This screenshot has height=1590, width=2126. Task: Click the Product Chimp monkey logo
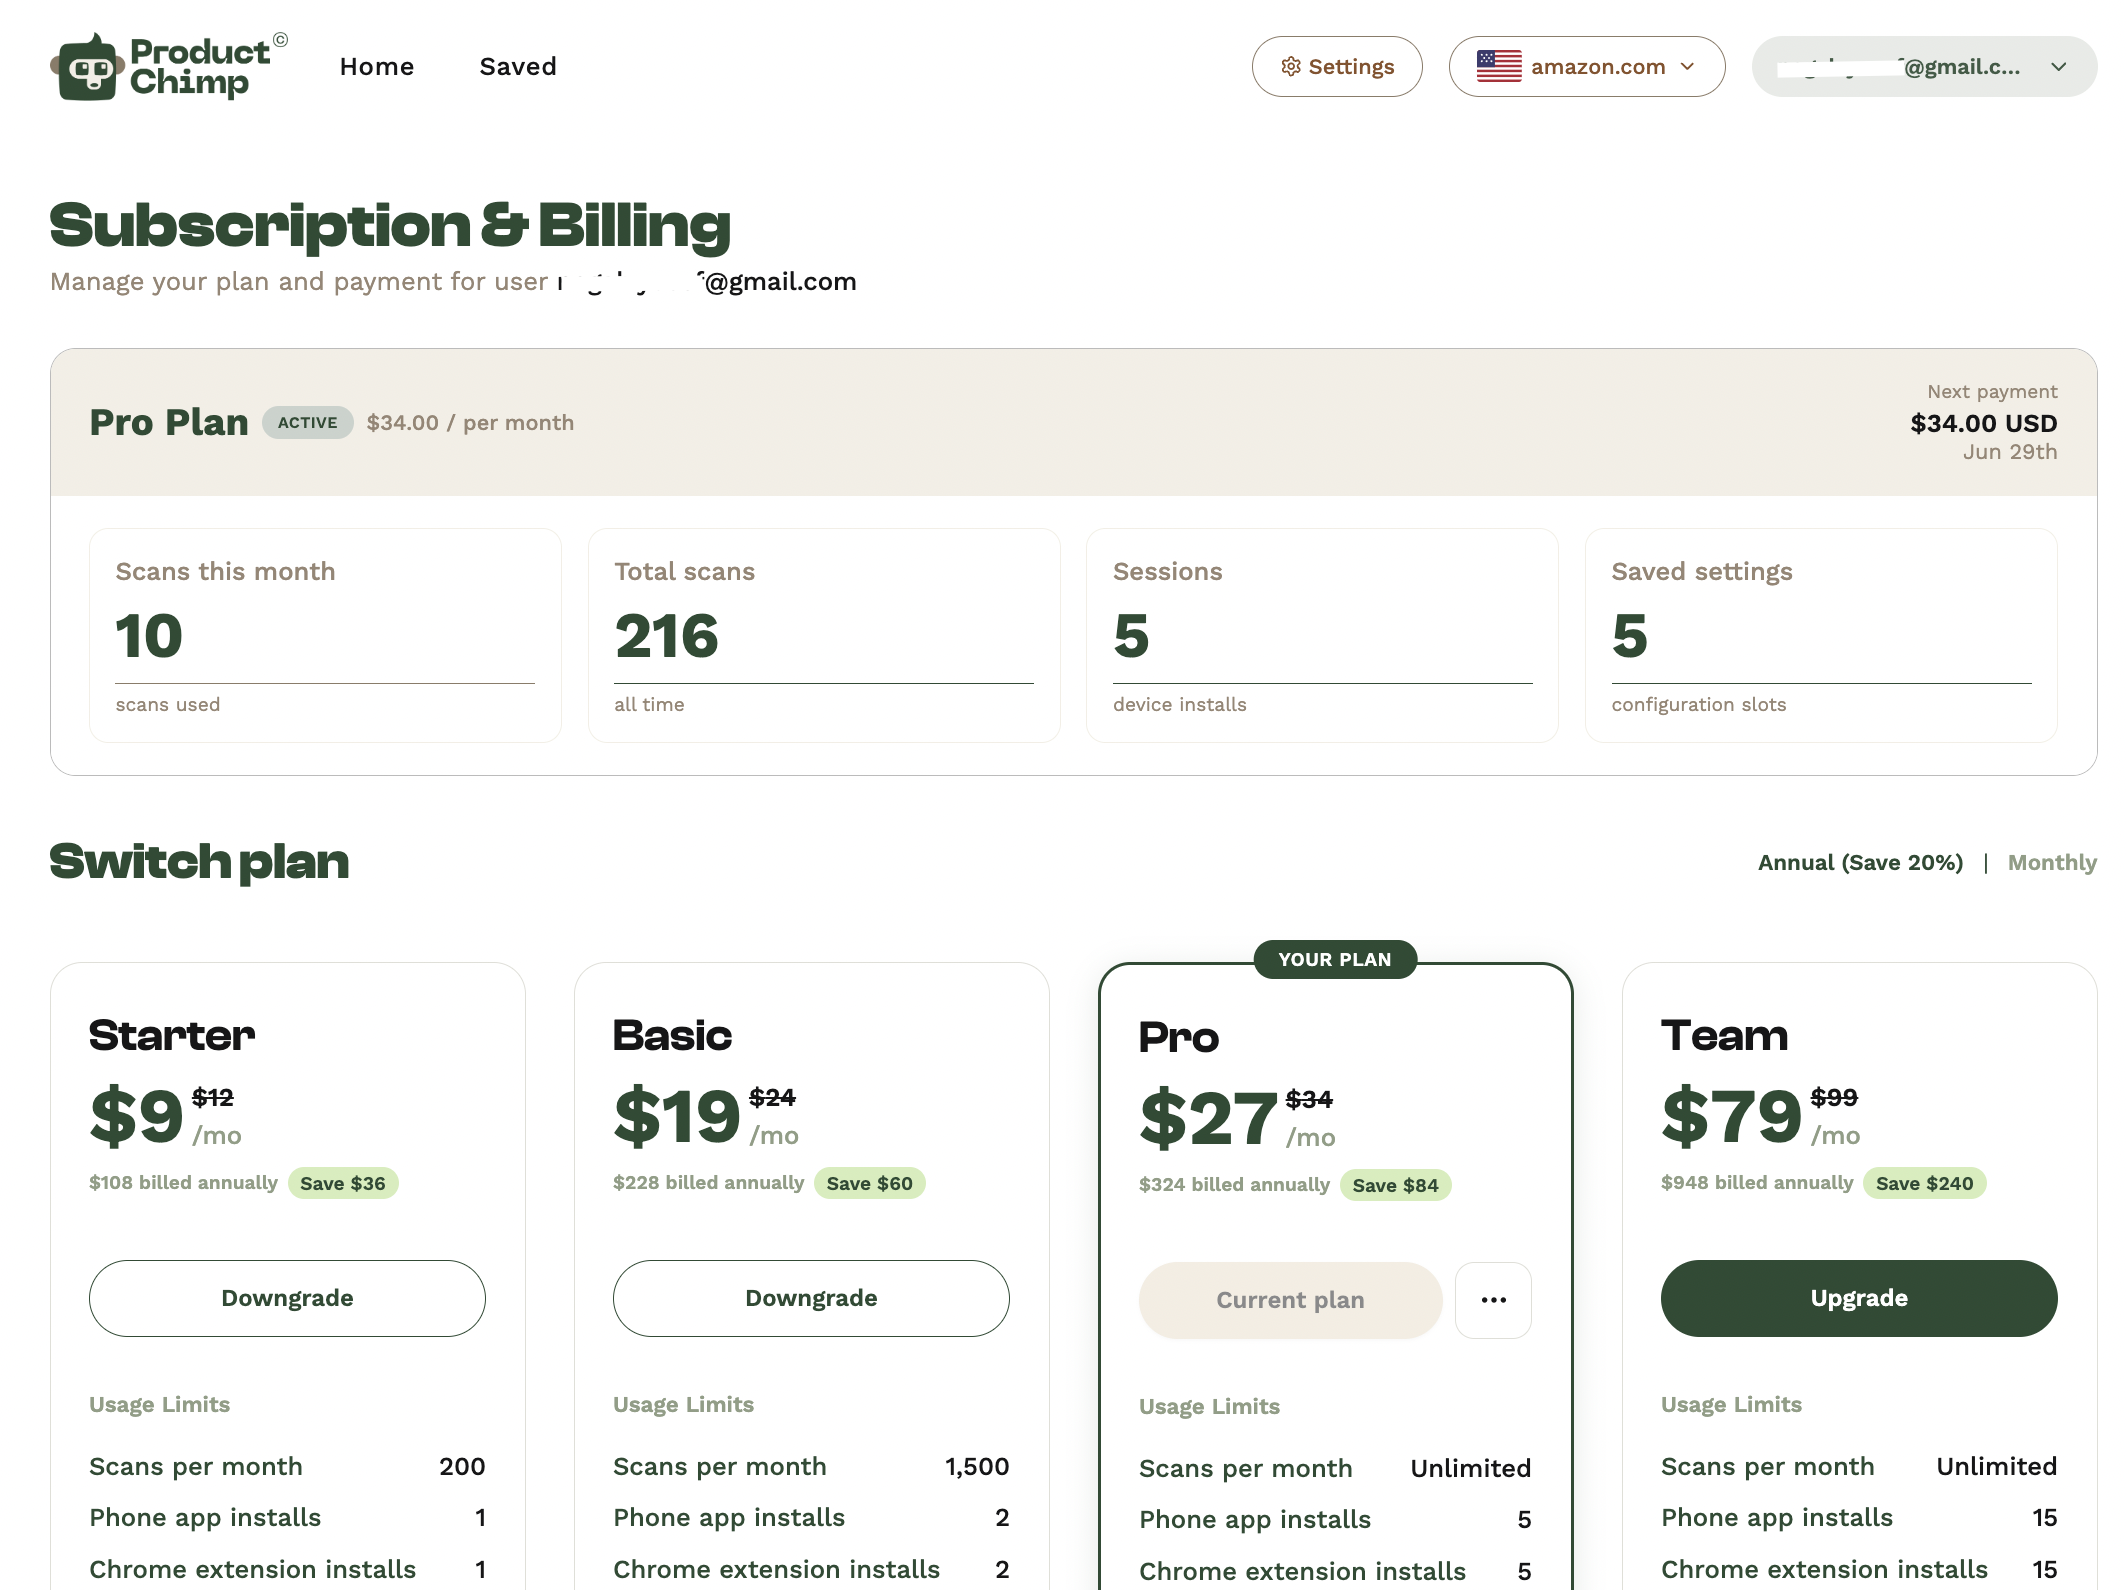(88, 67)
